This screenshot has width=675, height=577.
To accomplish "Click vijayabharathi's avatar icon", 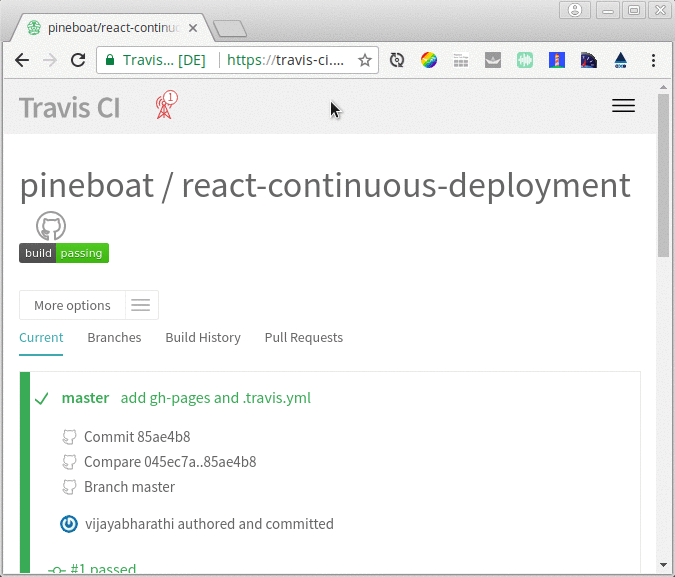I will tap(69, 524).
